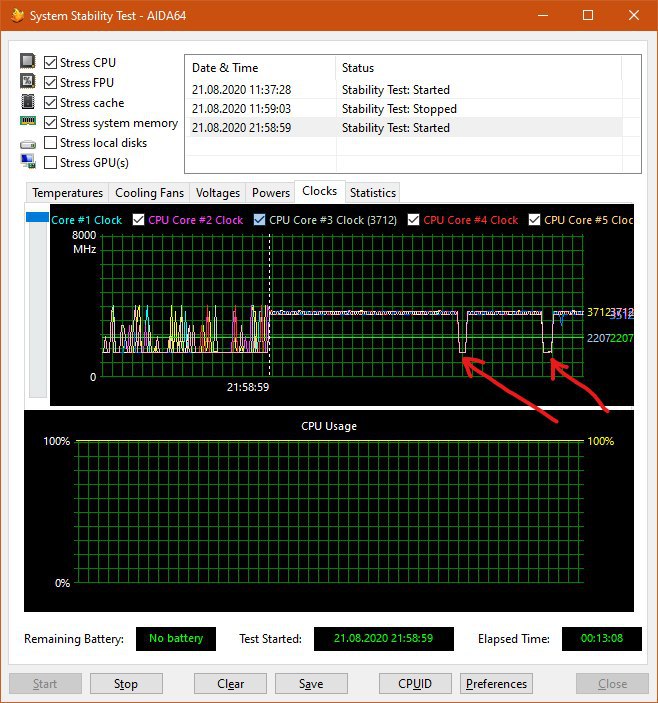Screen dimensions: 658x703
Task: Open CPUID panel
Action: tap(415, 684)
